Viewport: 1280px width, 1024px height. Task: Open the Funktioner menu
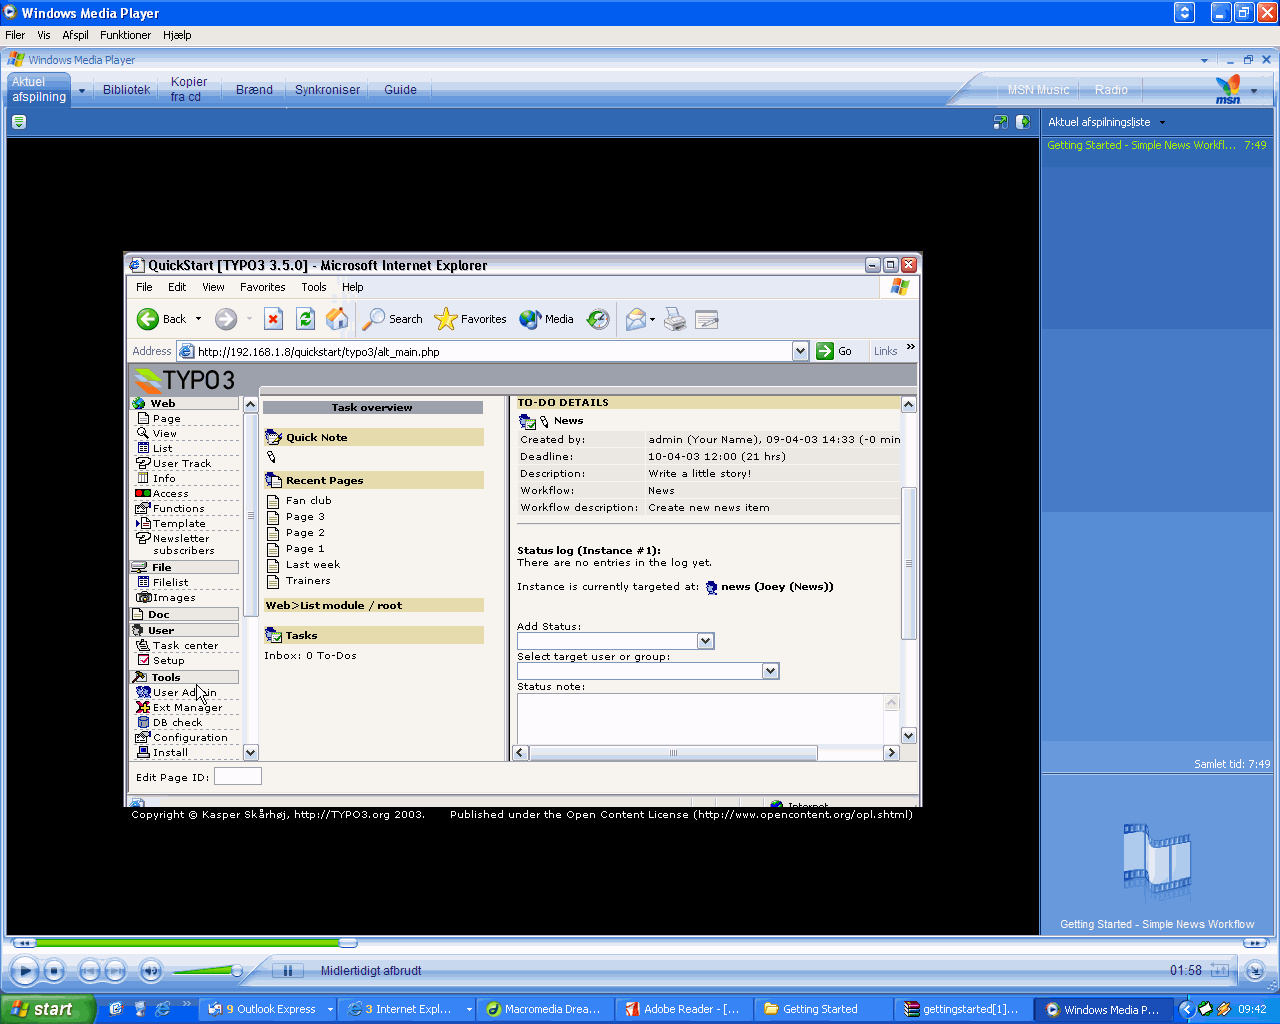(125, 35)
